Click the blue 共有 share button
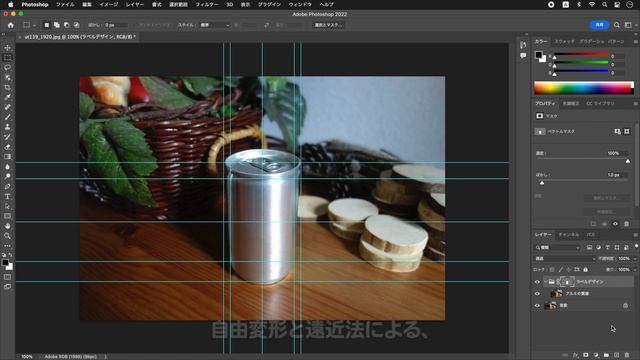This screenshot has height=360, width=640. 599,25
